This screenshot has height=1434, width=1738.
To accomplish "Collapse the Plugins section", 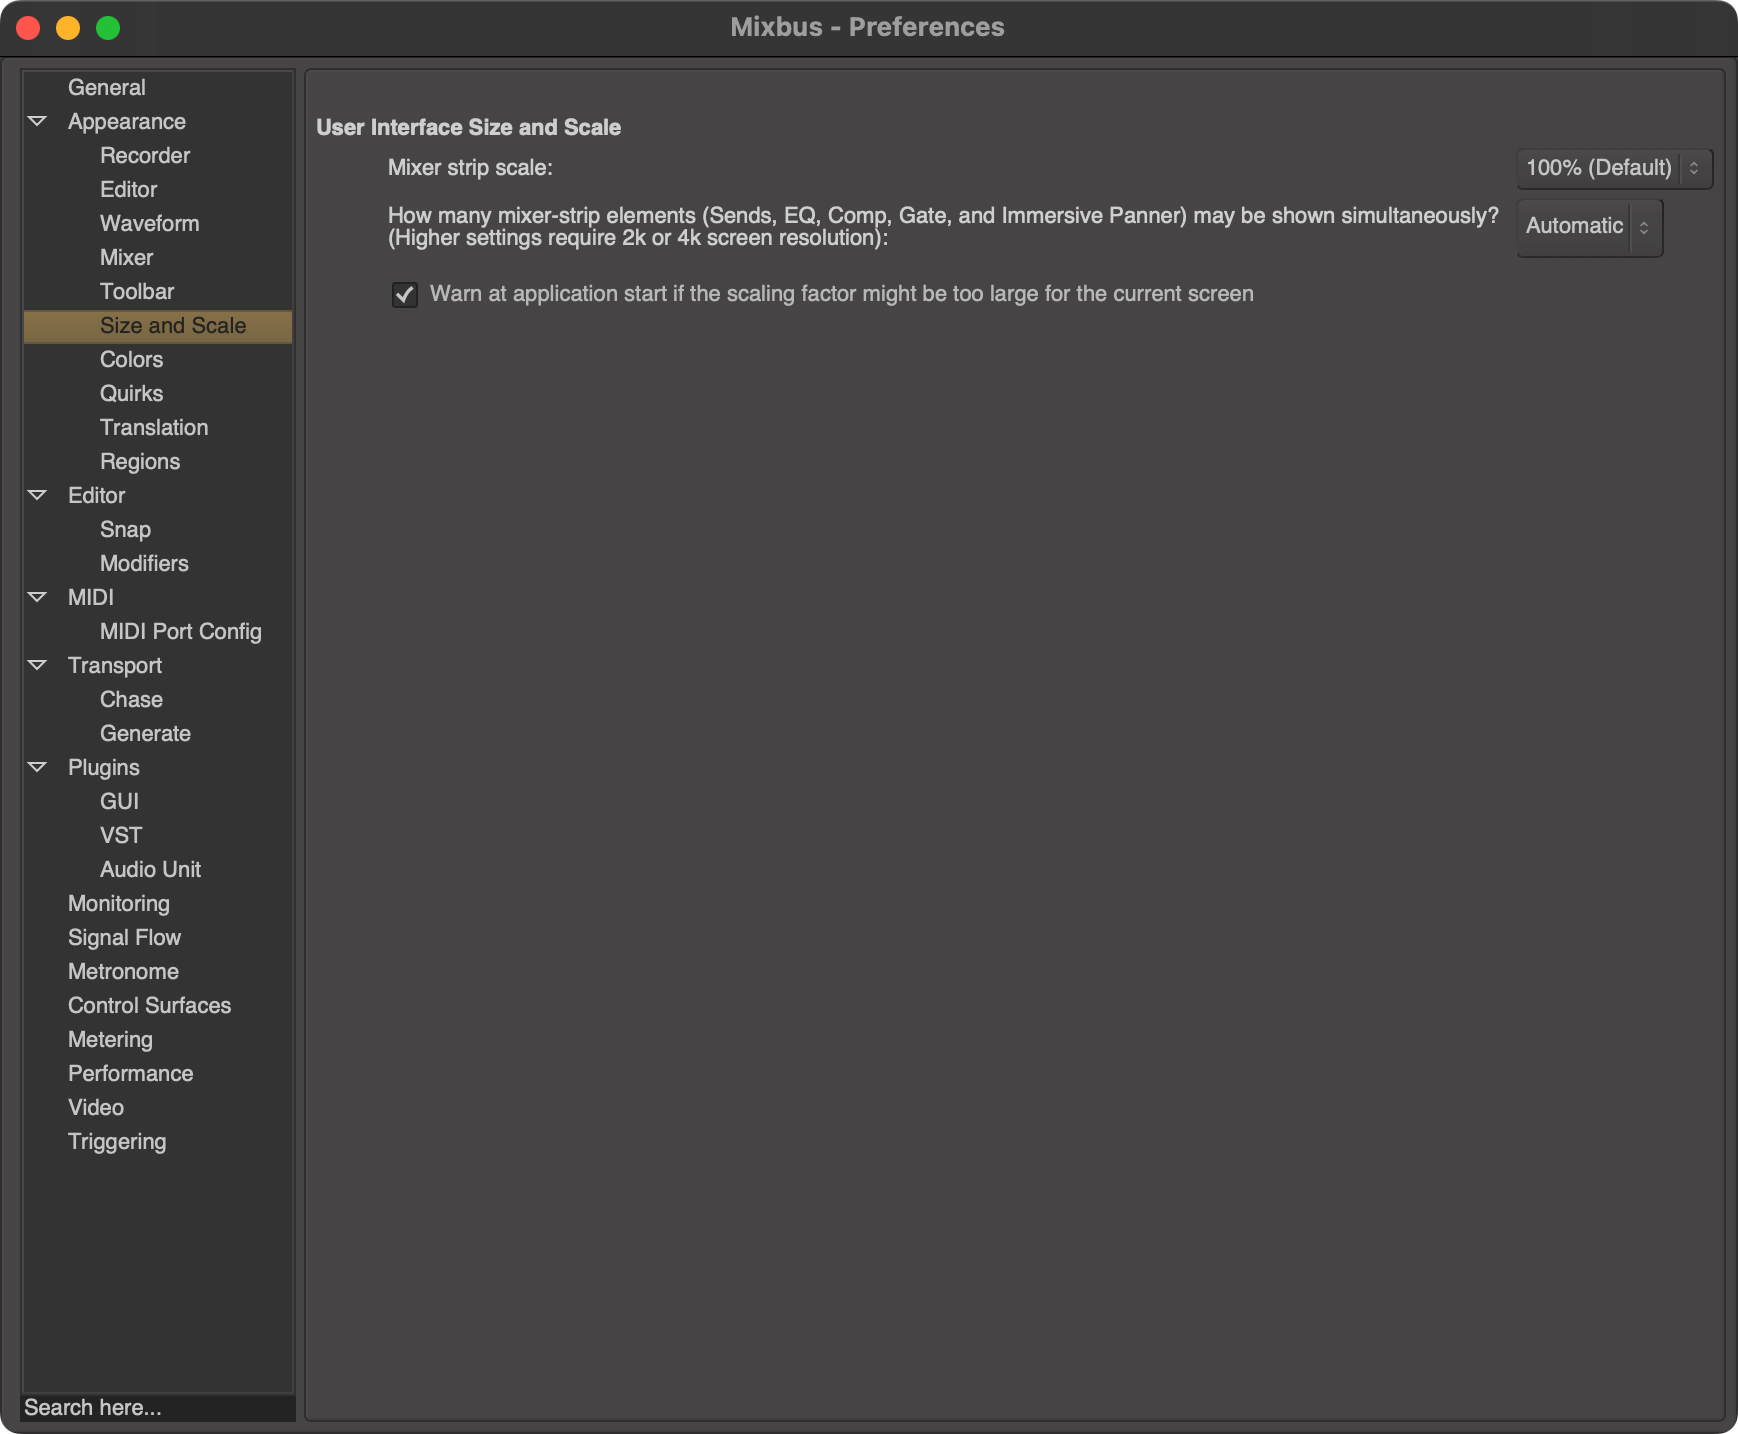I will click(38, 767).
